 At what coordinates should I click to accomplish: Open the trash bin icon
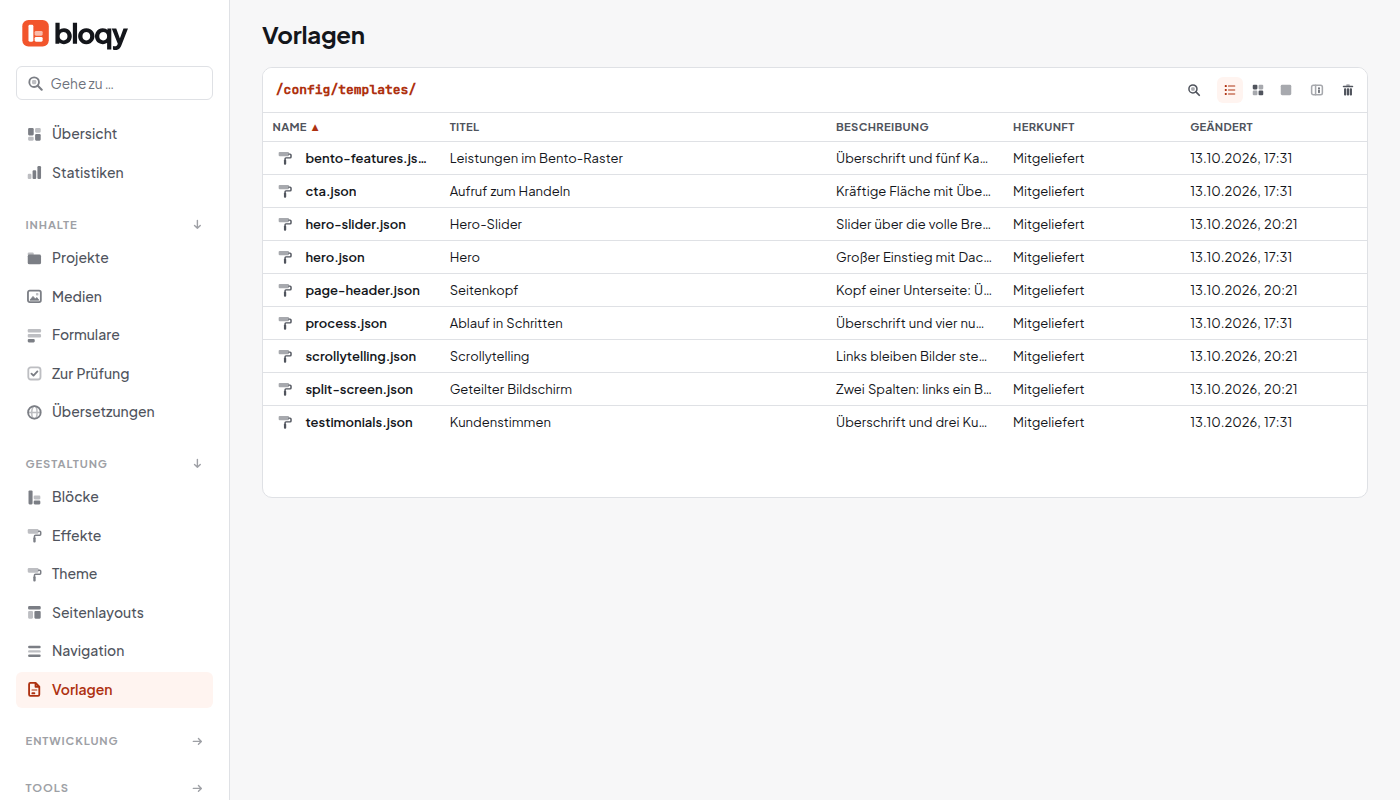tap(1348, 90)
